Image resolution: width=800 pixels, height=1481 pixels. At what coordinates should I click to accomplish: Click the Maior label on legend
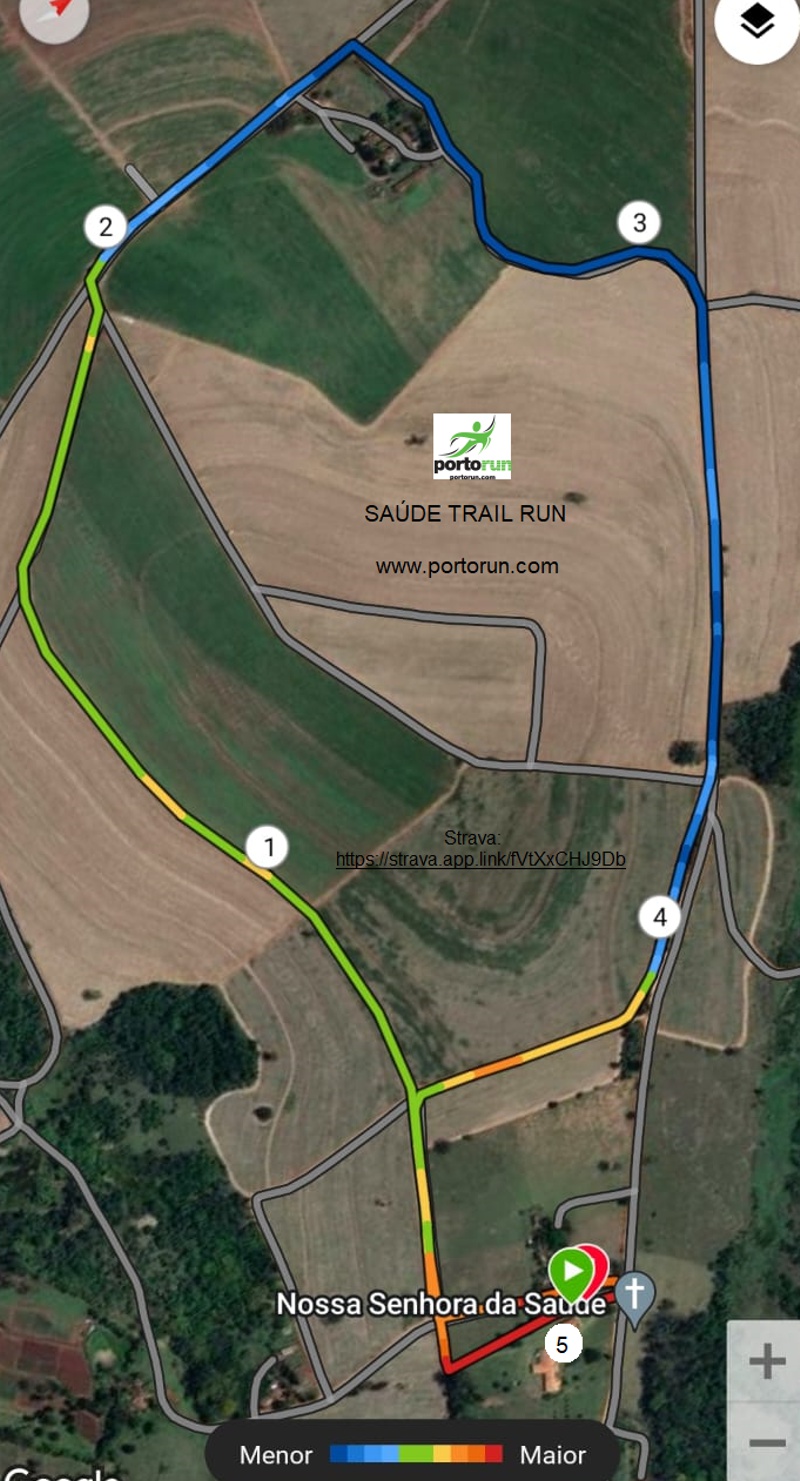click(x=553, y=1455)
